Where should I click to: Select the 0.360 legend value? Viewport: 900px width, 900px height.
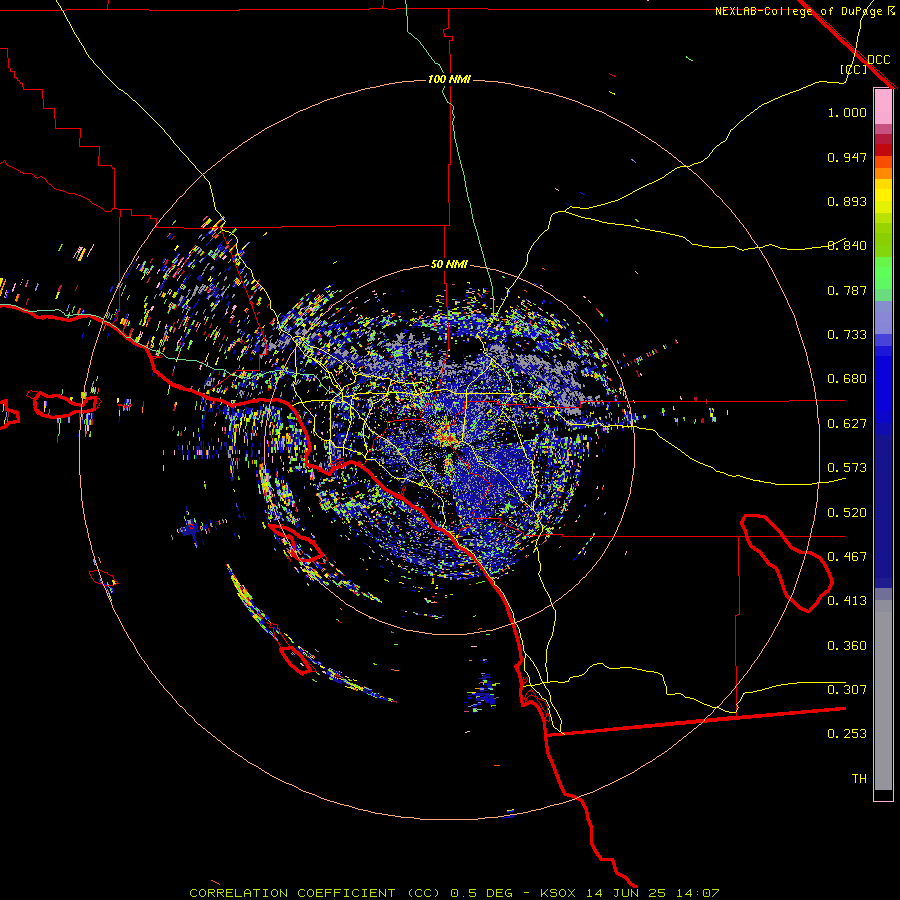847,646
